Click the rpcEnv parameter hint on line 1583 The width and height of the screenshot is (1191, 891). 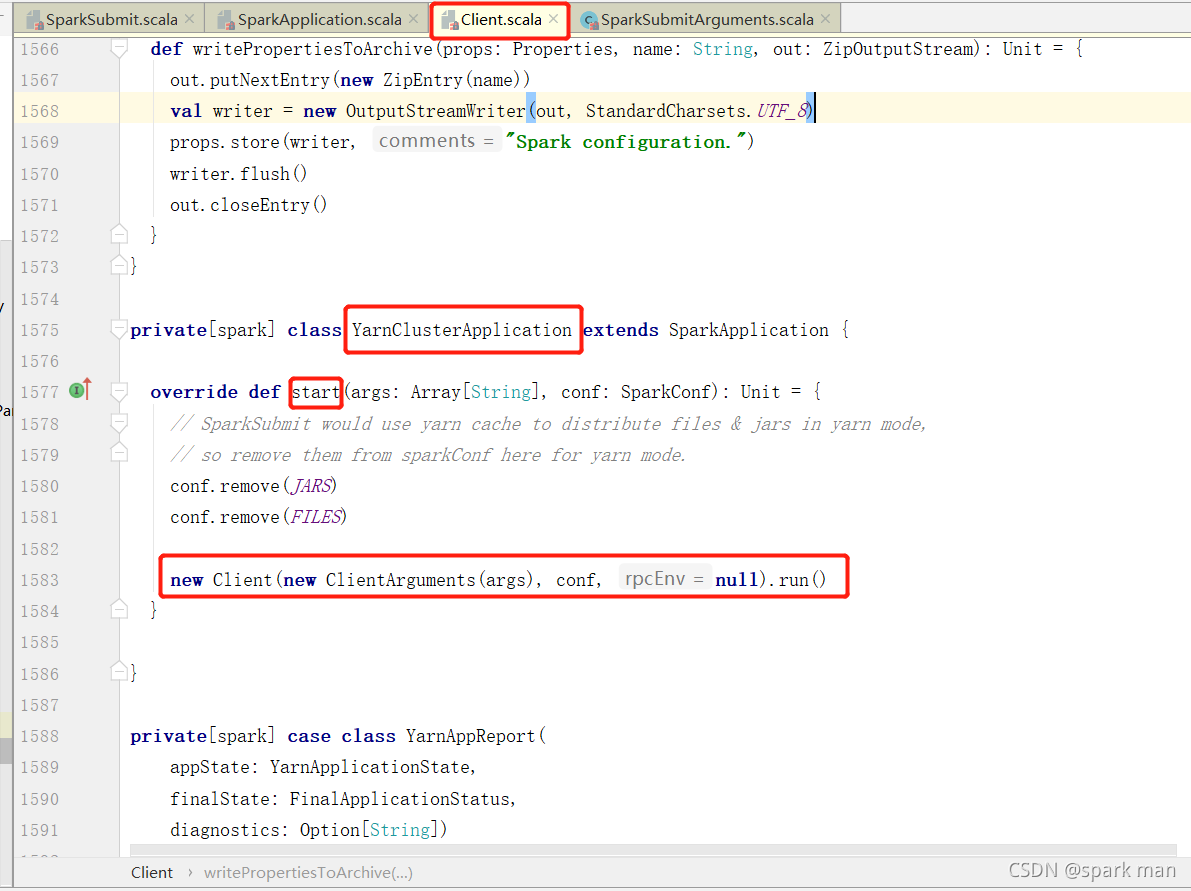pyautogui.click(x=665, y=579)
